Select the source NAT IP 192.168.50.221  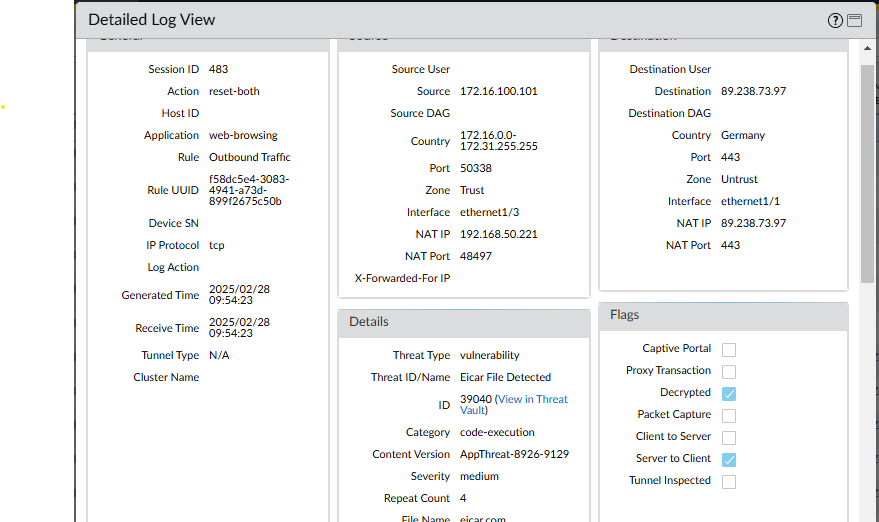click(499, 234)
